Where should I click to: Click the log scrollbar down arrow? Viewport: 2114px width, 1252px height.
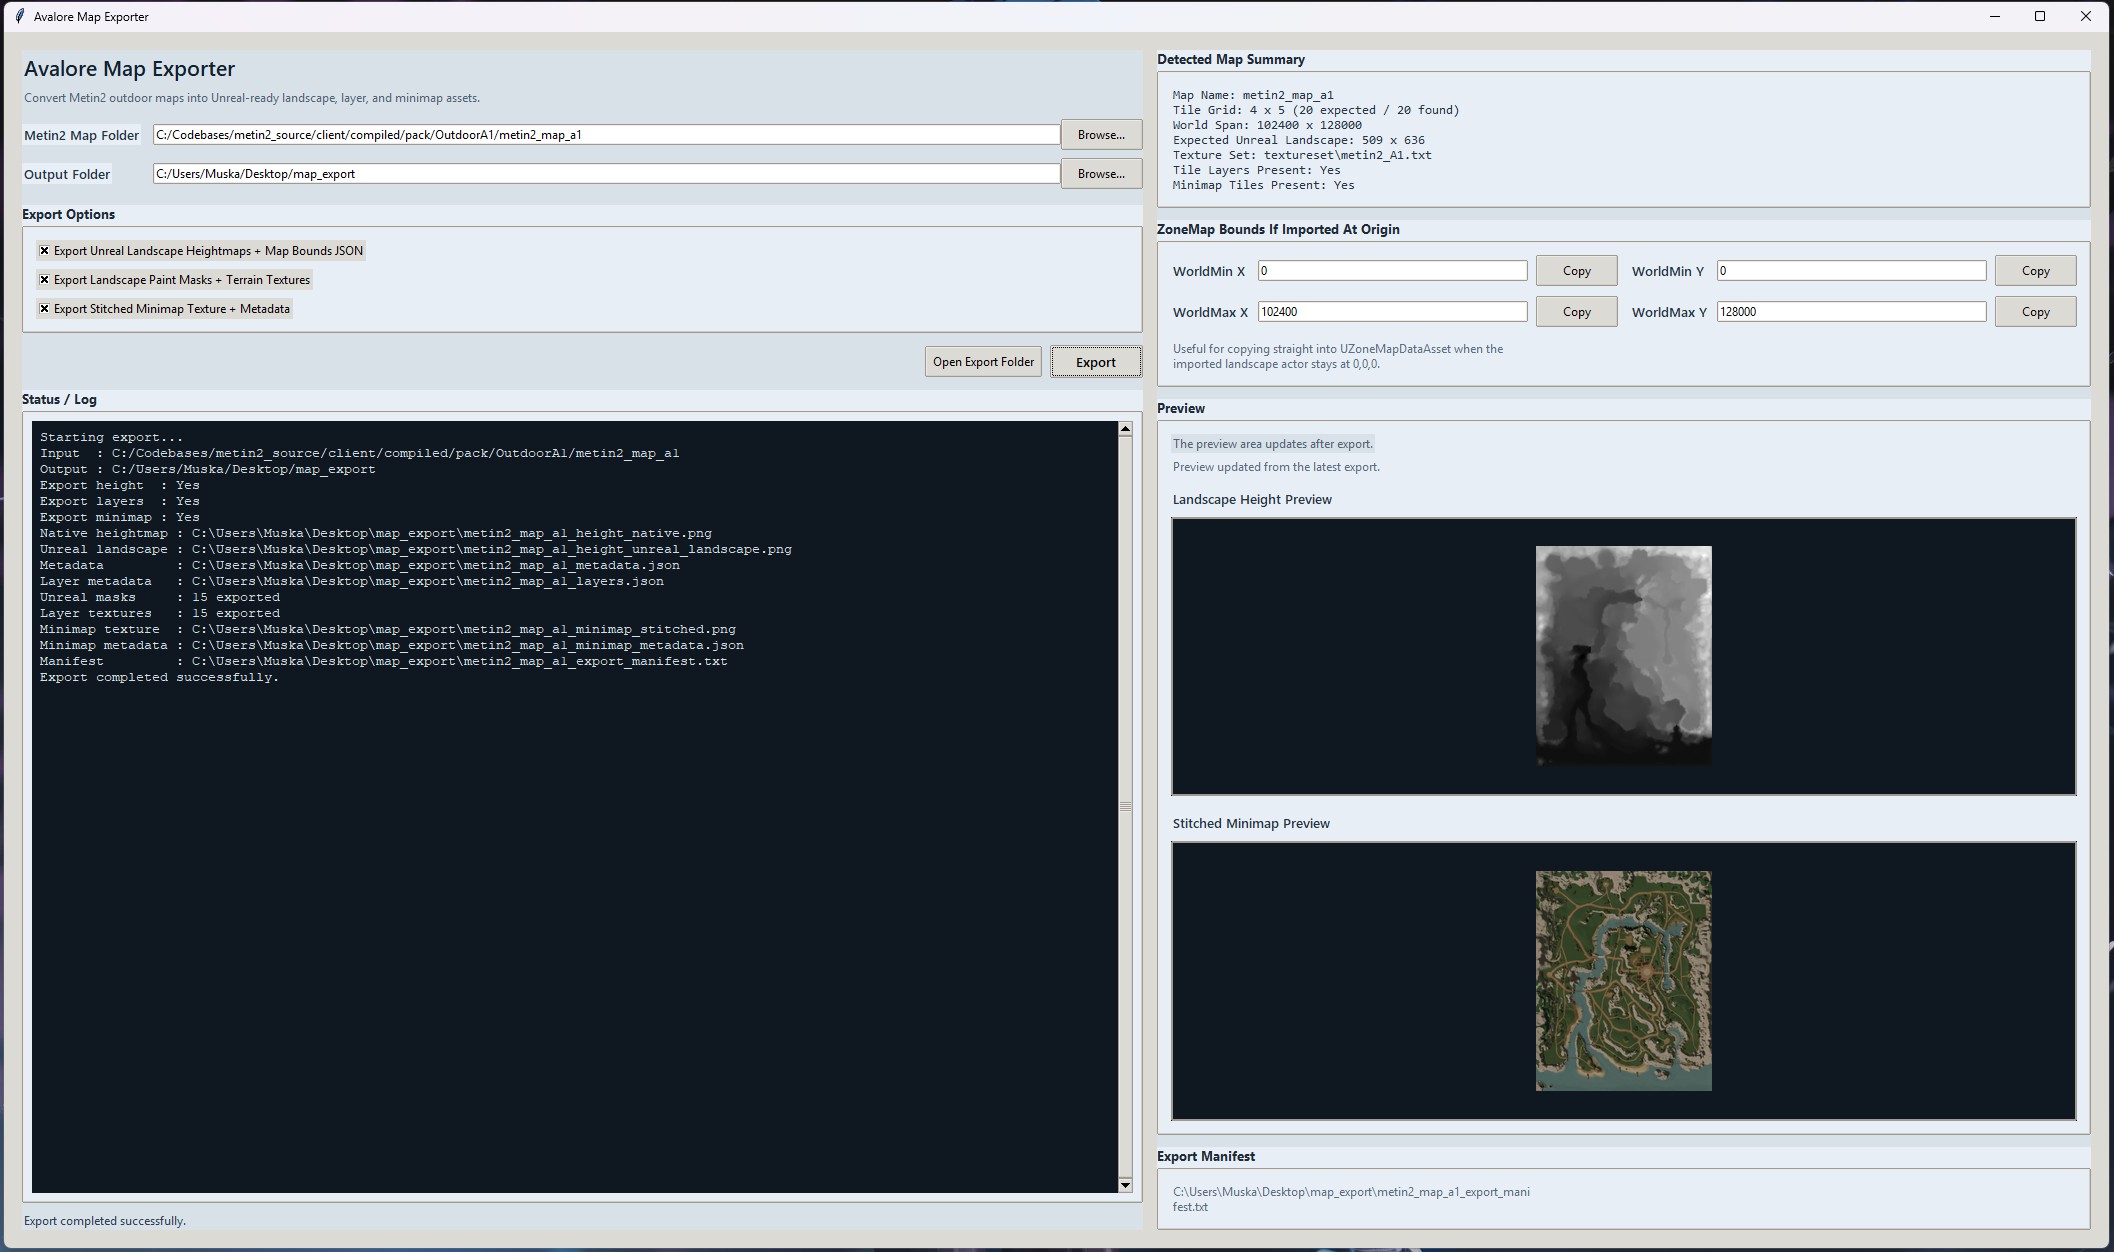[1126, 1187]
